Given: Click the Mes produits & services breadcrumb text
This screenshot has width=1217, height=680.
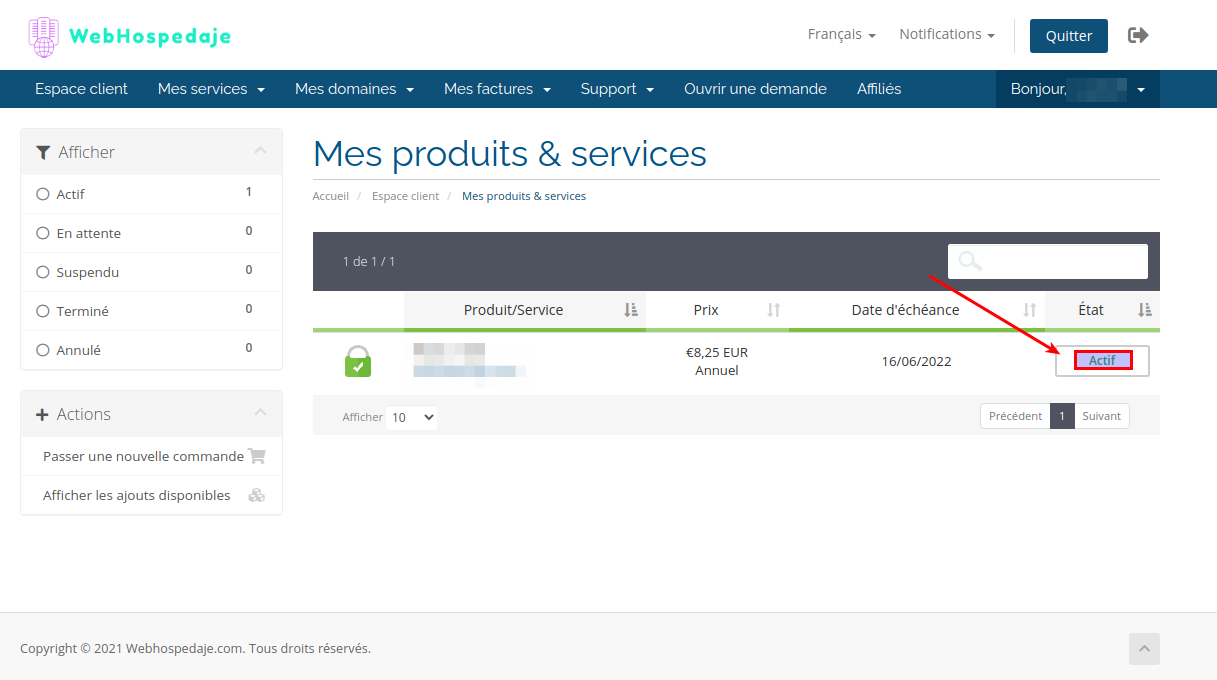Looking at the screenshot, I should point(524,196).
